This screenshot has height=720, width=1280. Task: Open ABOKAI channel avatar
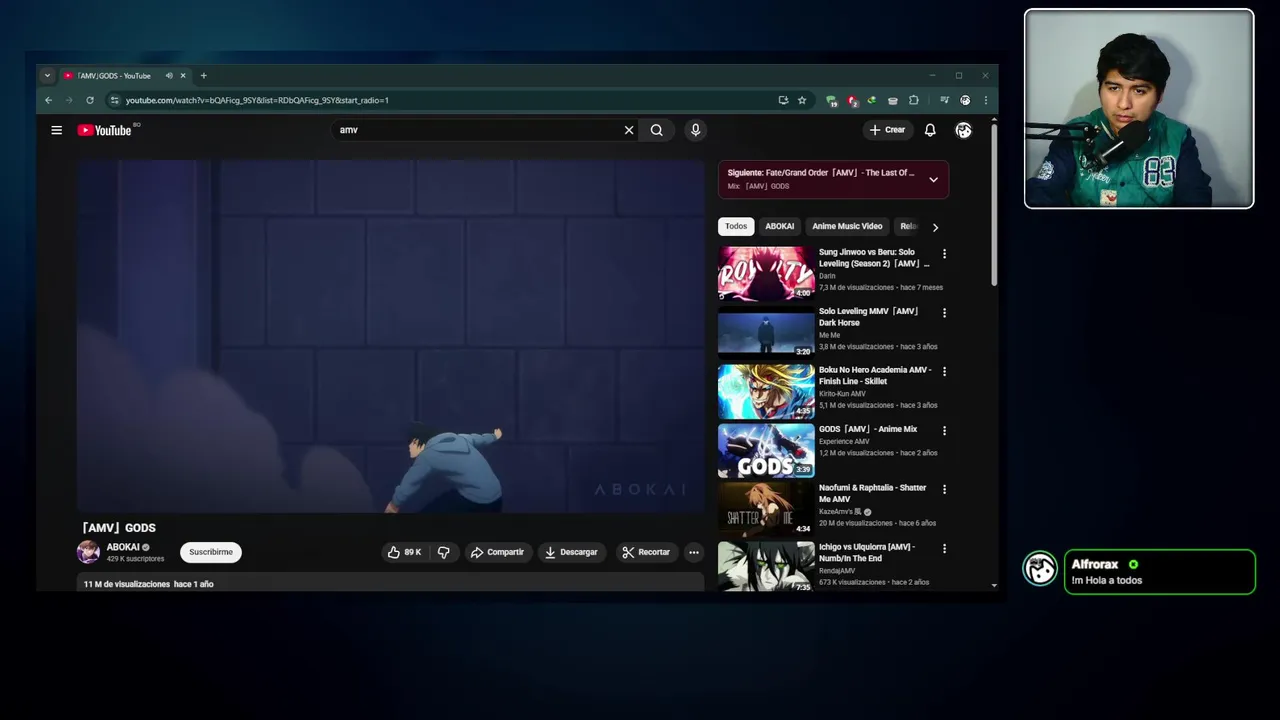tap(89, 552)
